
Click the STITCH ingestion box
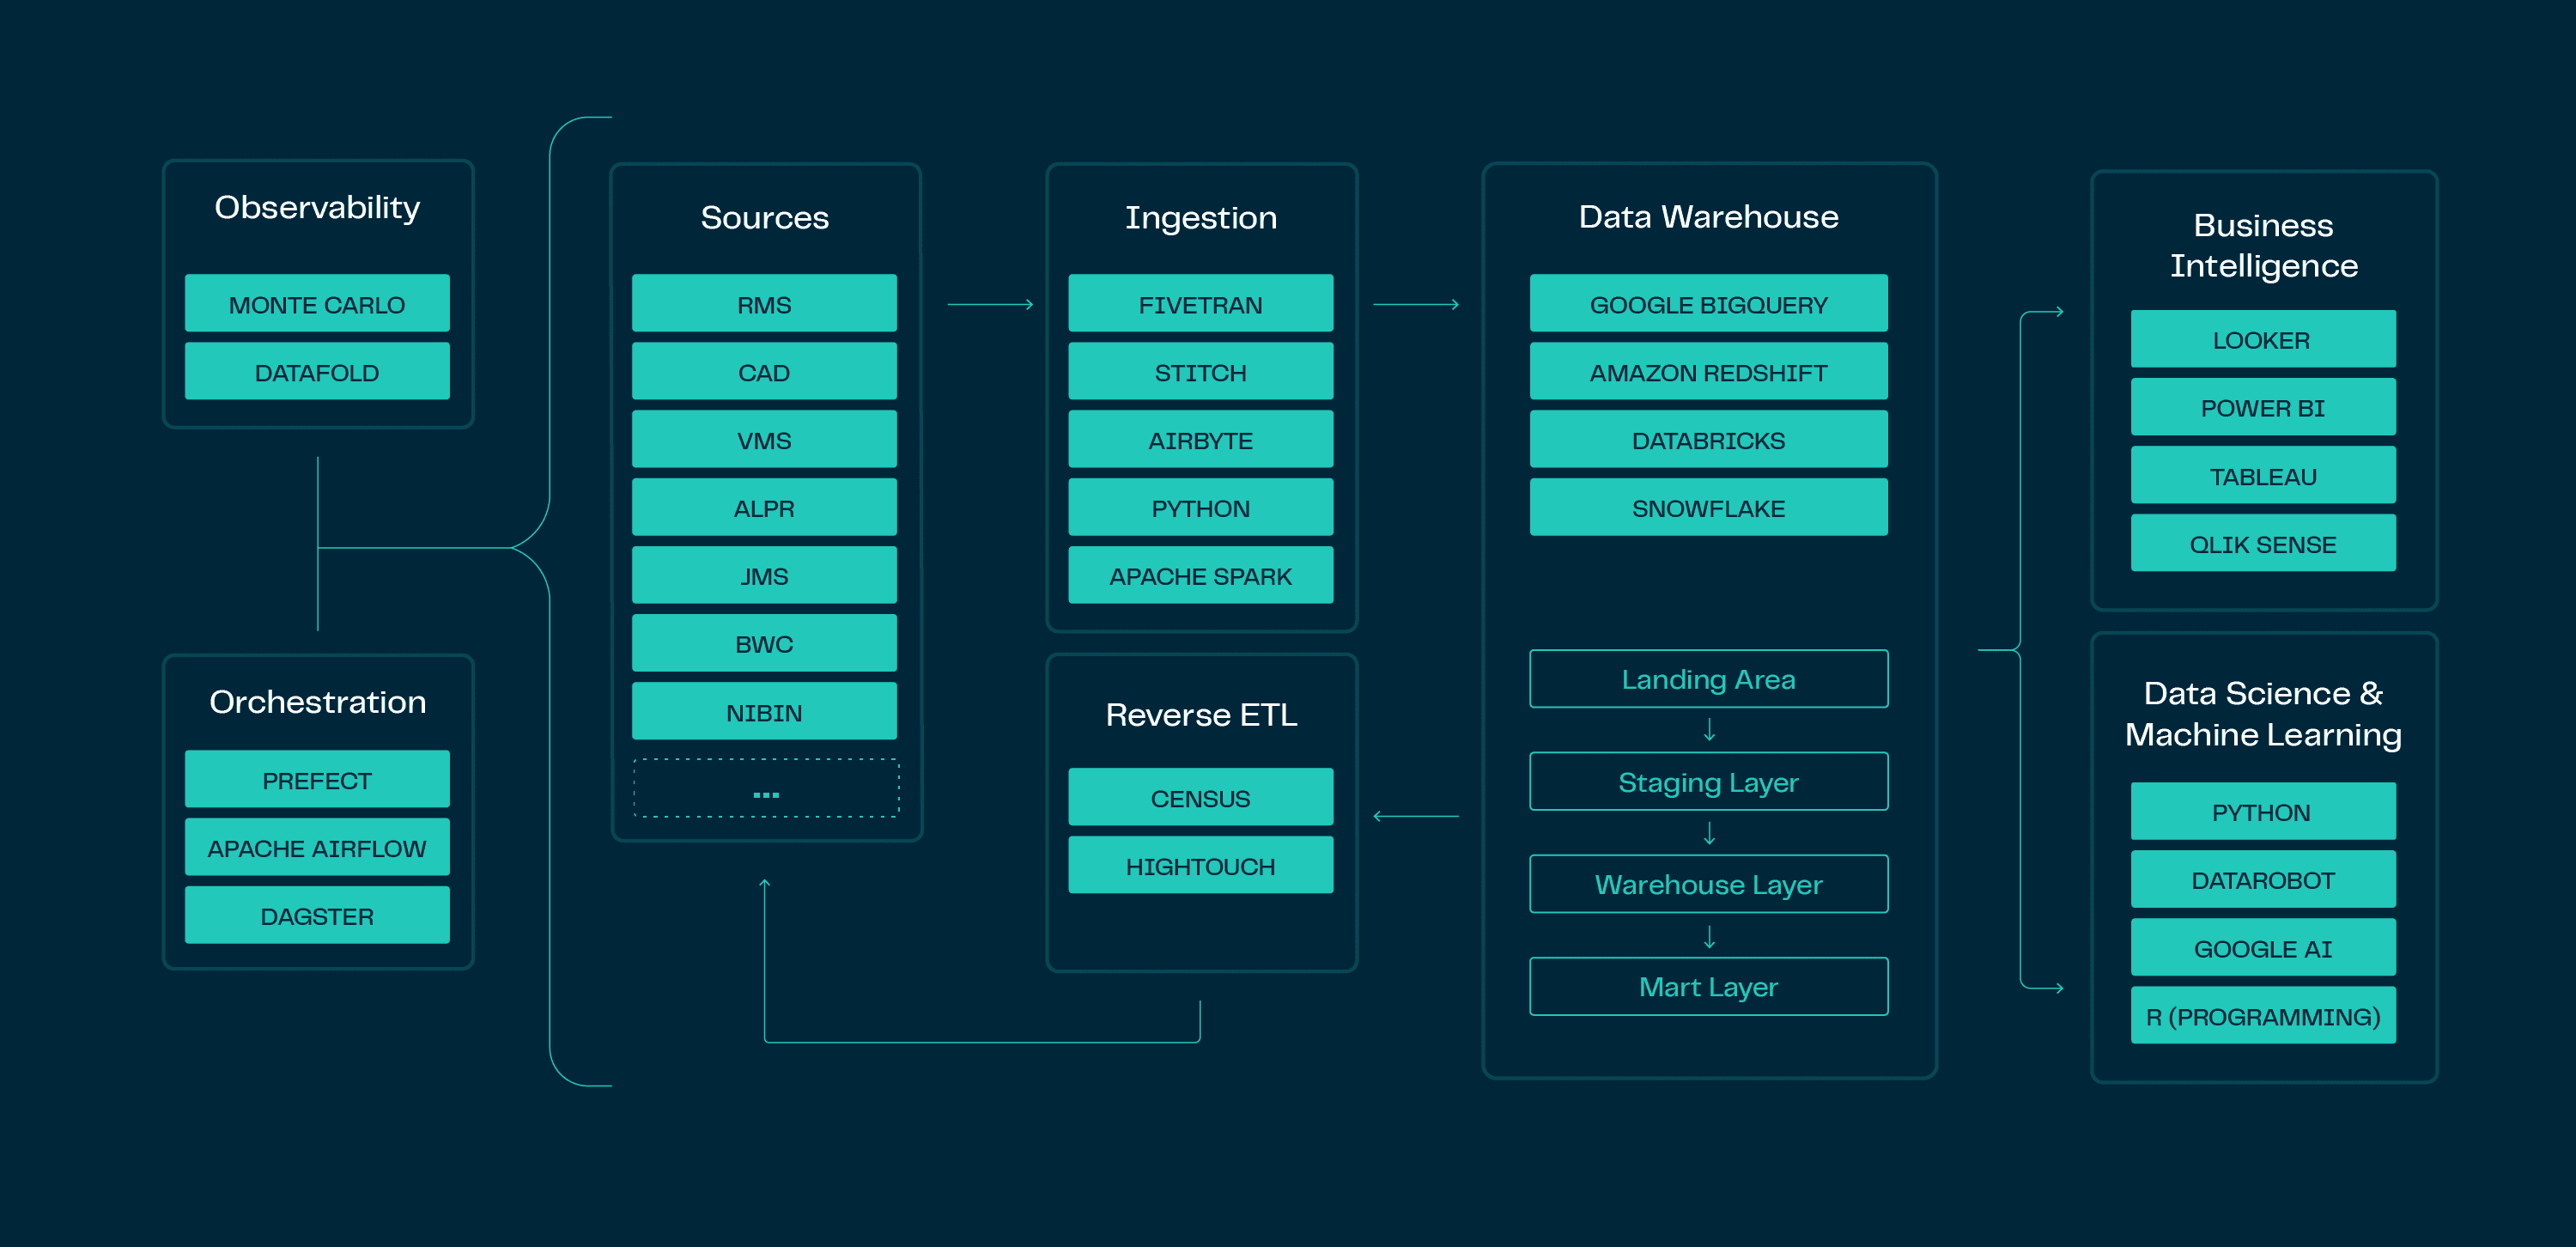[x=1200, y=371]
